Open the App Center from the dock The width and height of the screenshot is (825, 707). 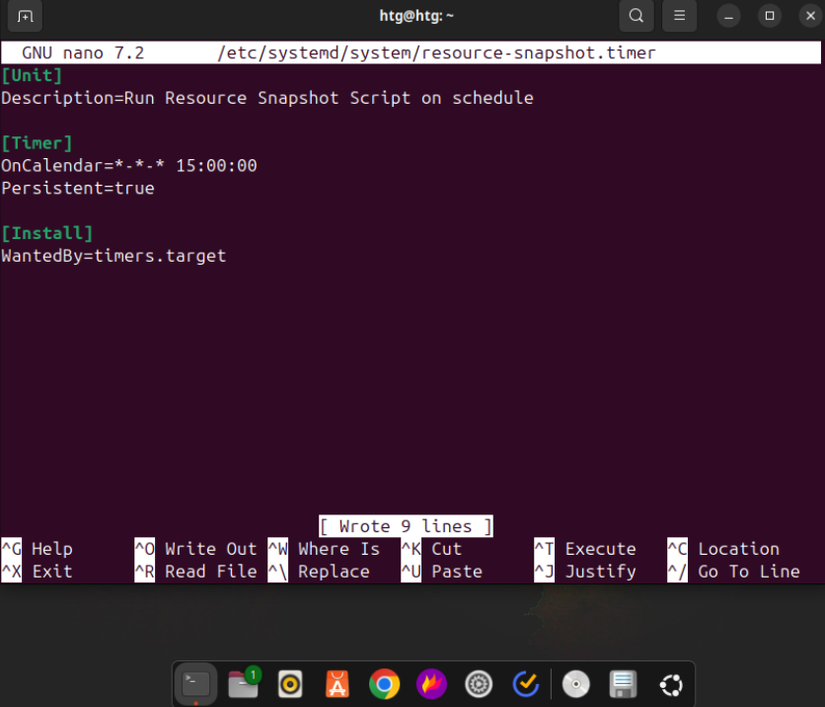[337, 684]
